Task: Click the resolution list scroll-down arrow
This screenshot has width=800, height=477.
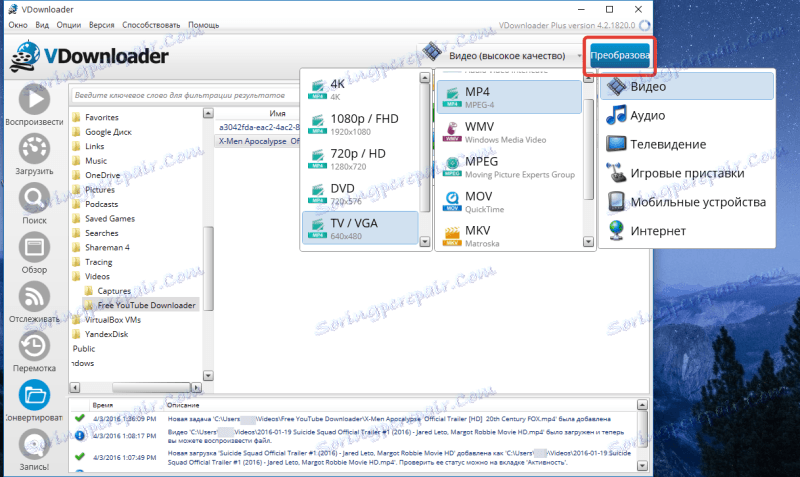Action: pyautogui.click(x=424, y=242)
